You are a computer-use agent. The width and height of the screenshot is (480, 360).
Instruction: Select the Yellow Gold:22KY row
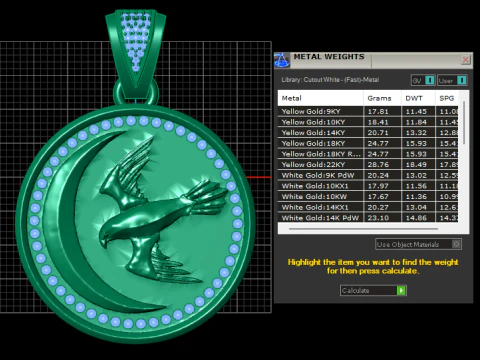(368, 165)
